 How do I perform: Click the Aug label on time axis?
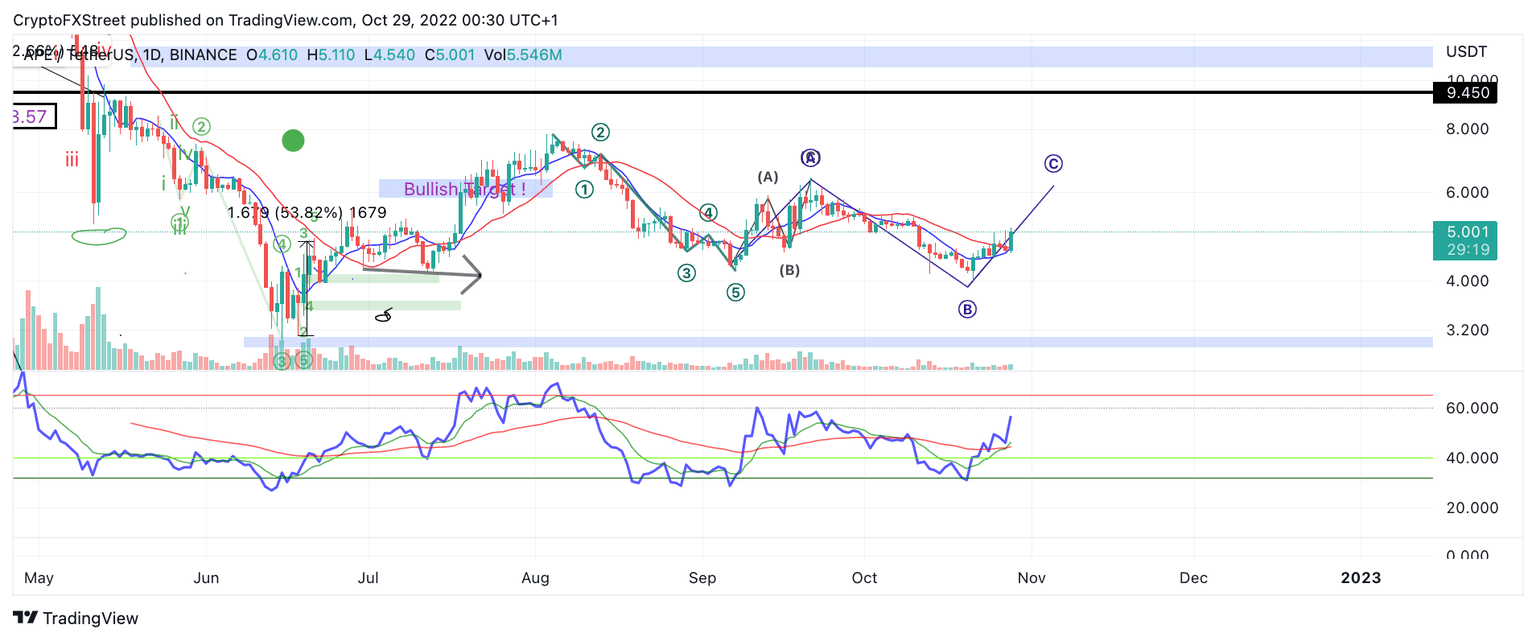point(535,578)
